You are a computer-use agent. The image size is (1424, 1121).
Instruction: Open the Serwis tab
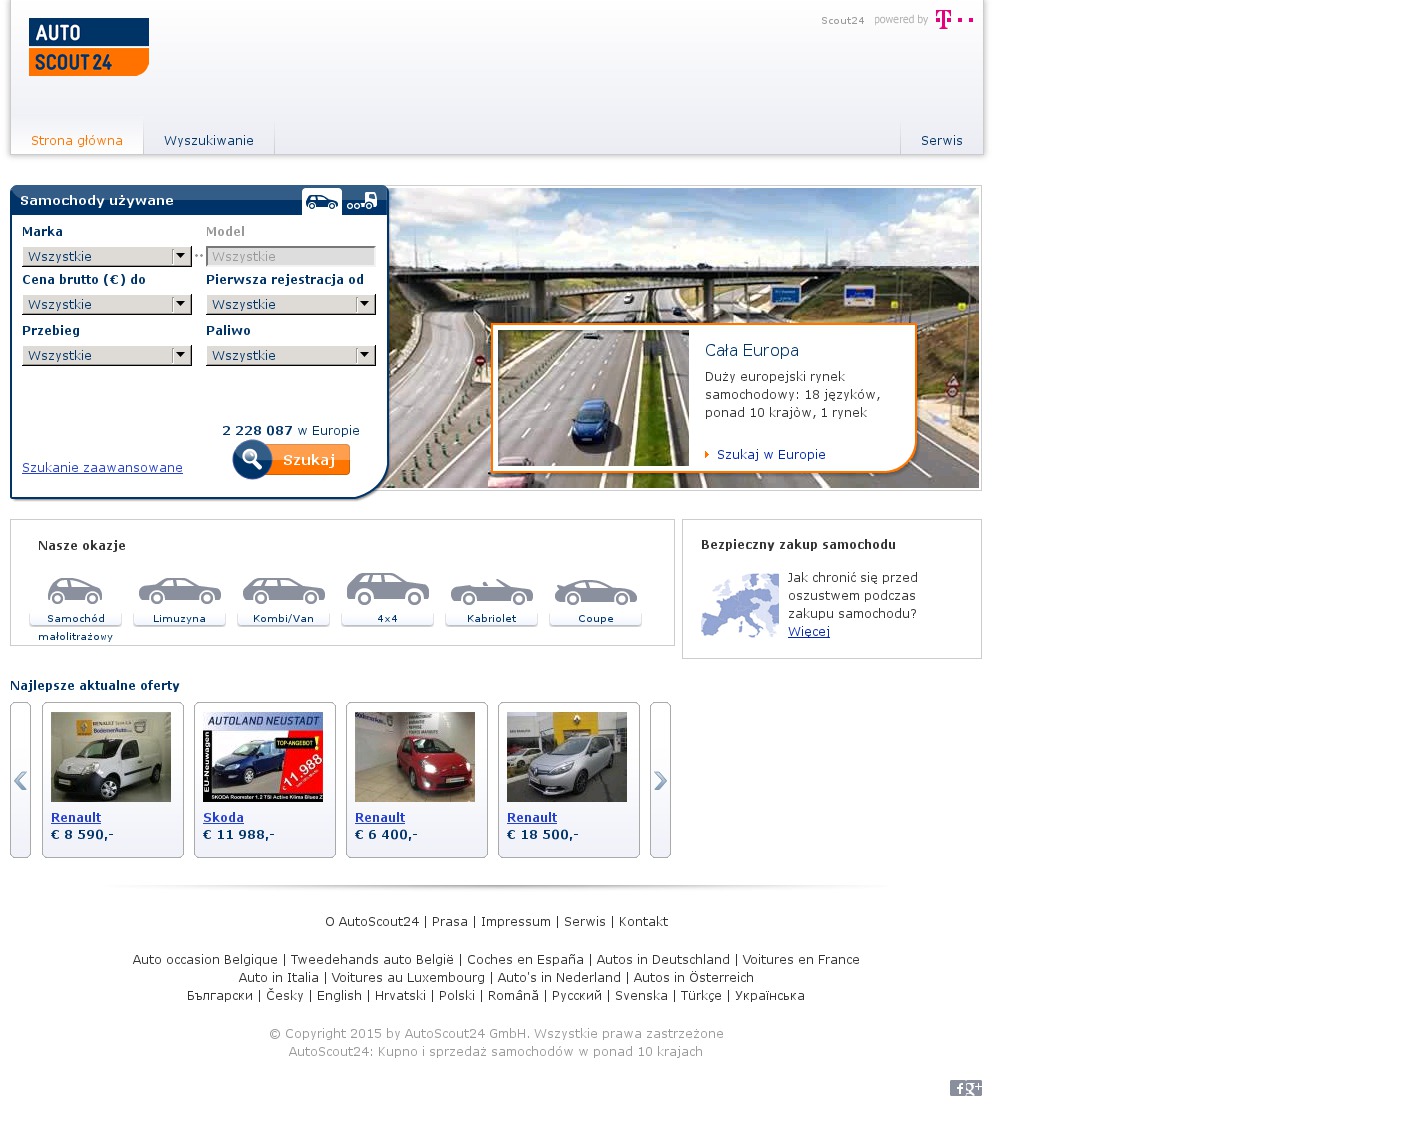tap(941, 141)
